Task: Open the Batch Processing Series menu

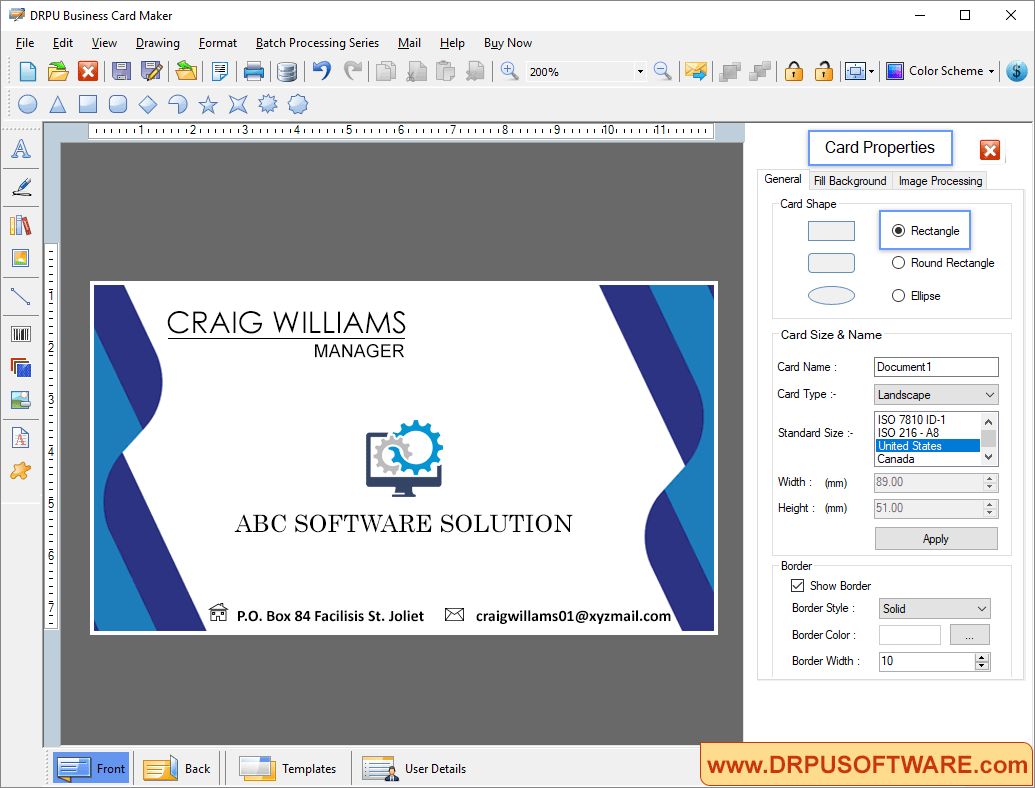Action: pos(317,43)
